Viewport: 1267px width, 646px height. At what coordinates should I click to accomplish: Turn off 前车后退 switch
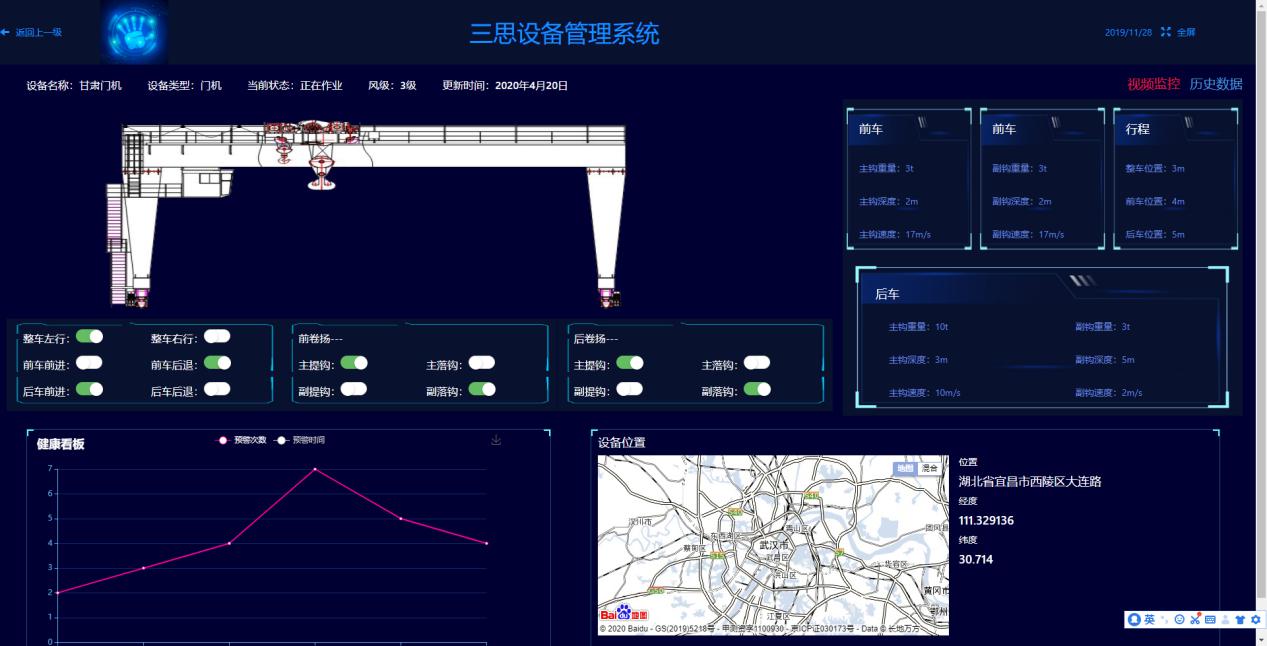coord(217,363)
